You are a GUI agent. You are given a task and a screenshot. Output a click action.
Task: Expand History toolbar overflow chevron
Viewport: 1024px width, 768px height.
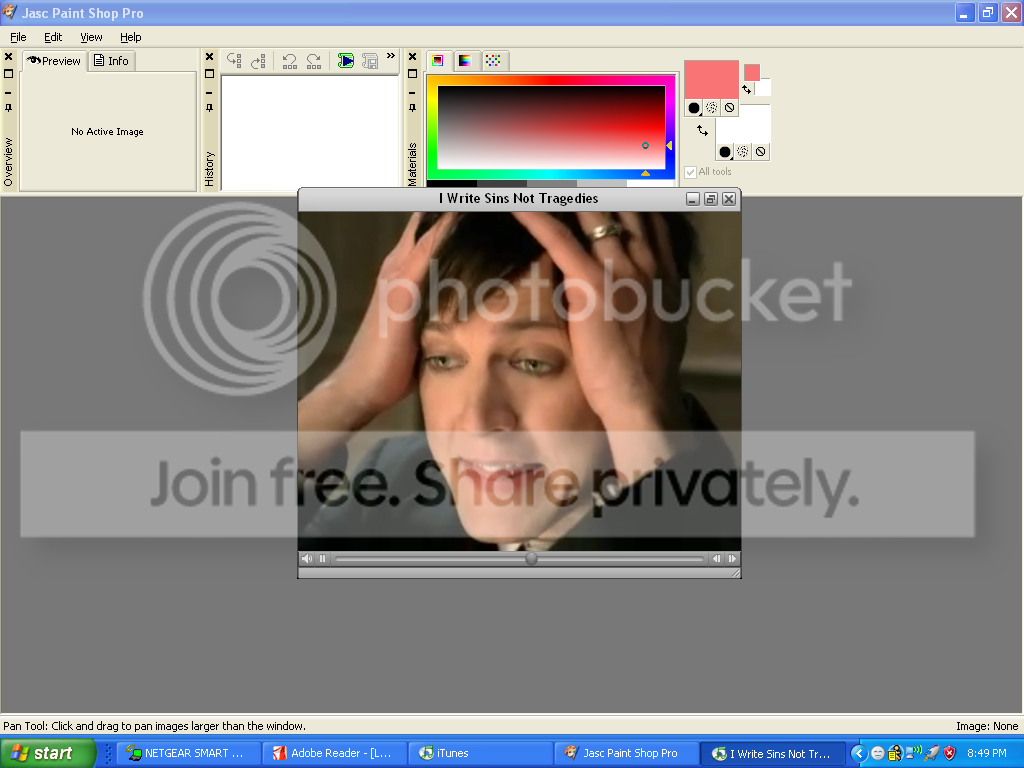(391, 56)
